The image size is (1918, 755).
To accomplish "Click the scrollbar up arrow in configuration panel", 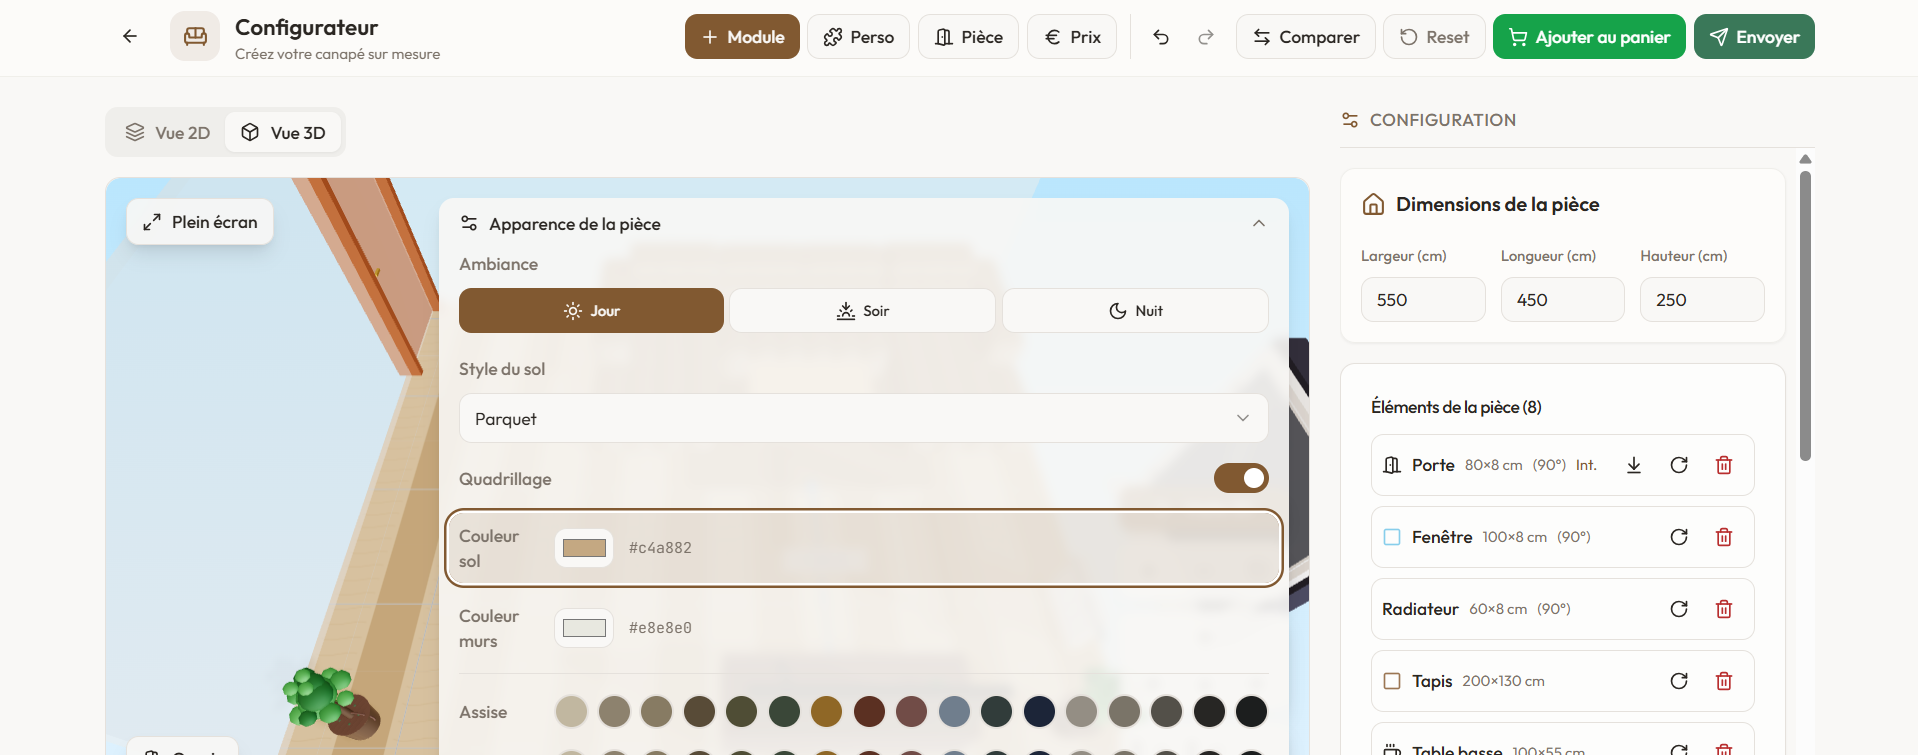I will [1805, 159].
